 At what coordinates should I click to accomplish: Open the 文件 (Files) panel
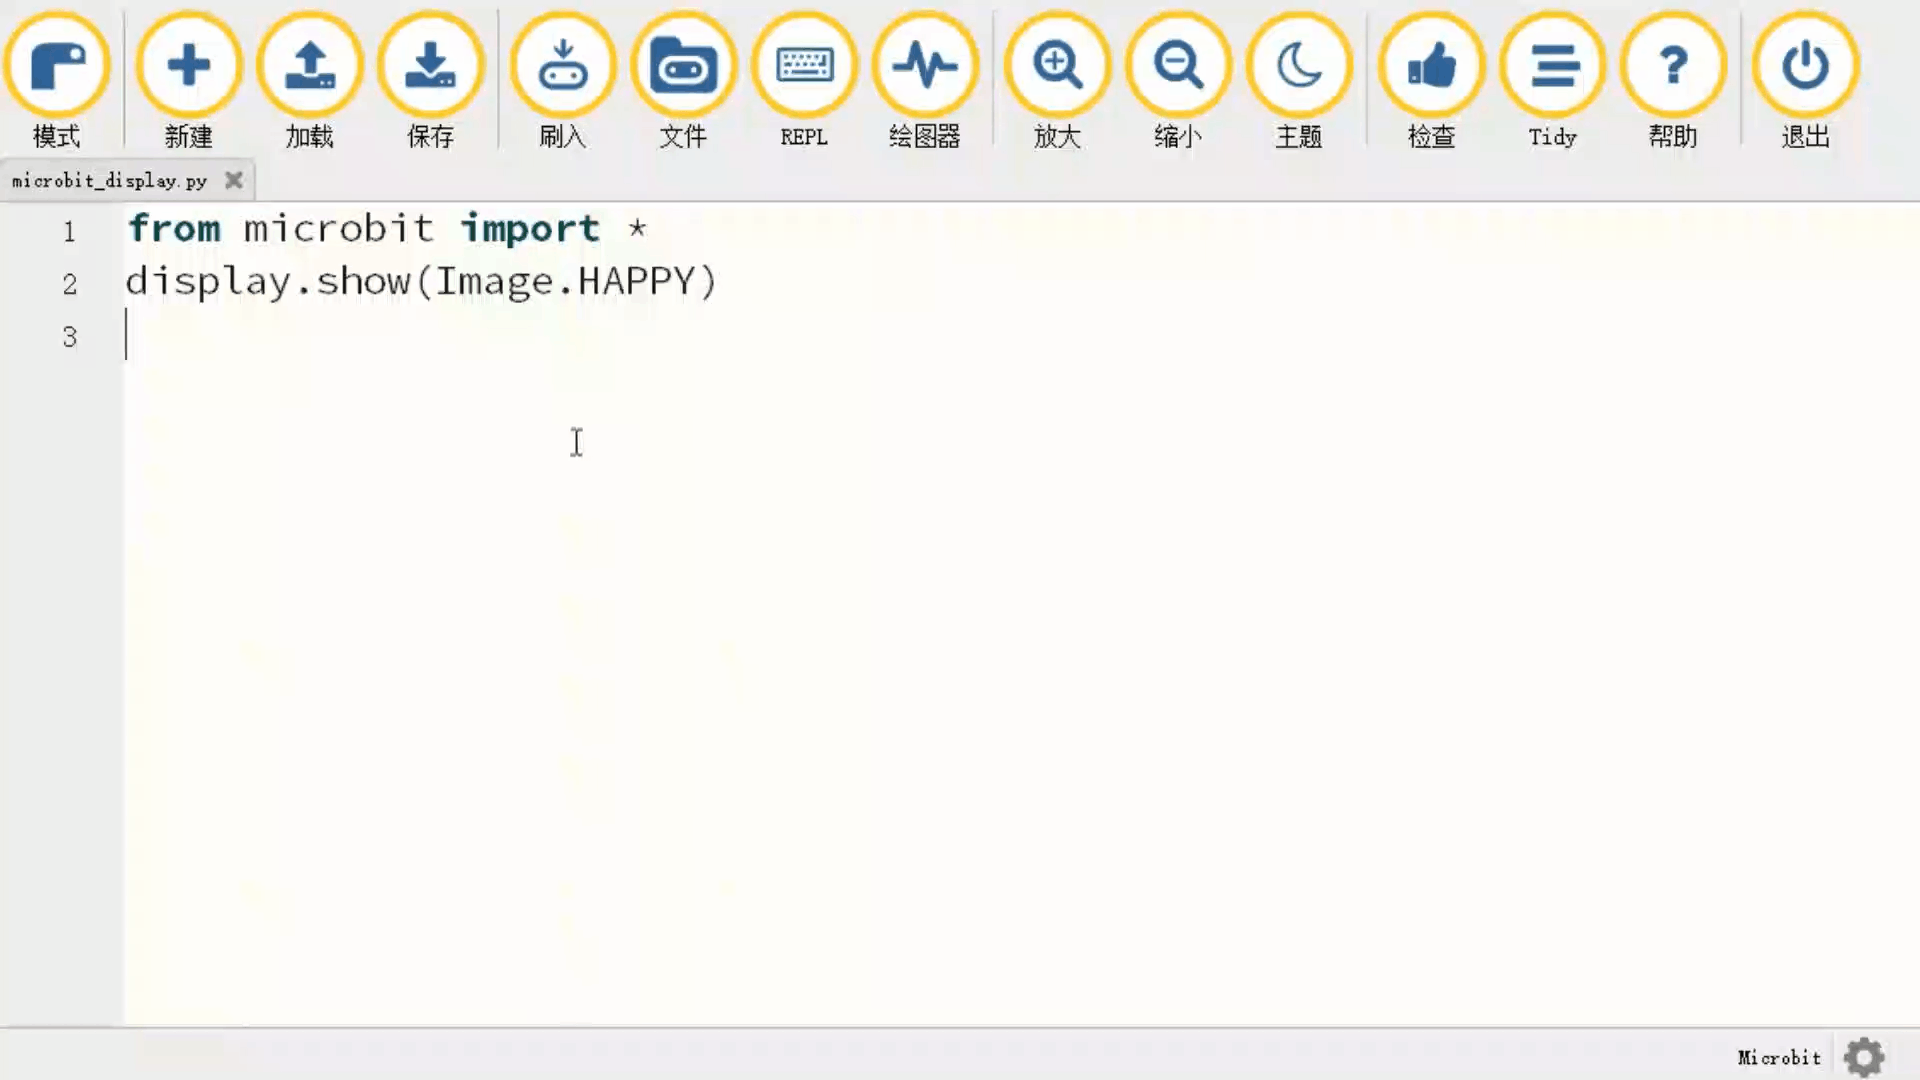683,80
